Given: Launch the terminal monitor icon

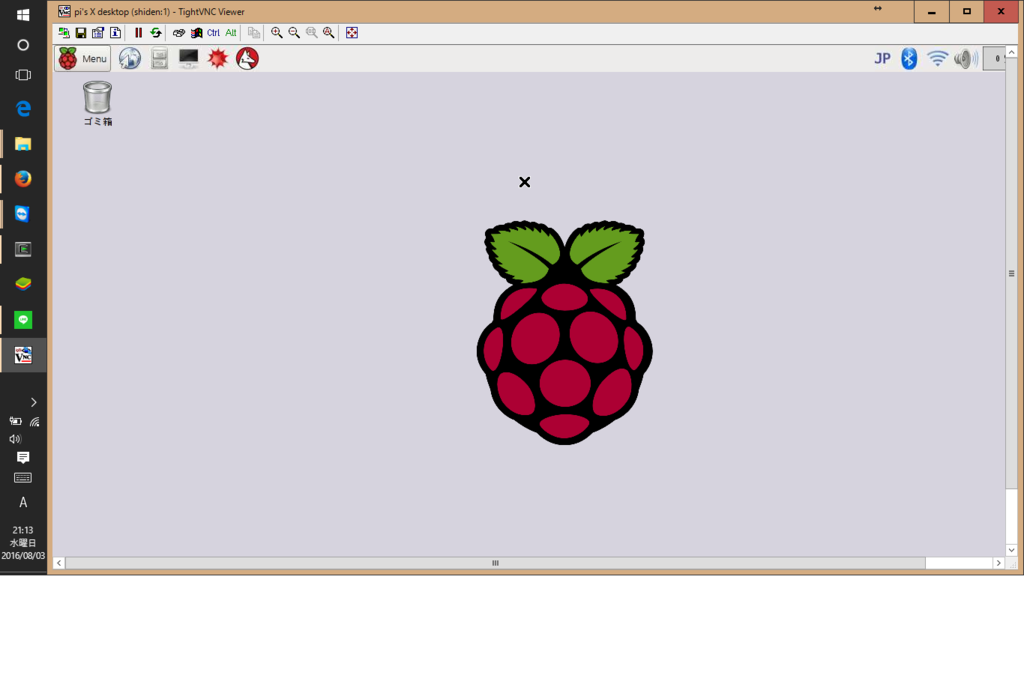Looking at the screenshot, I should (x=188, y=59).
